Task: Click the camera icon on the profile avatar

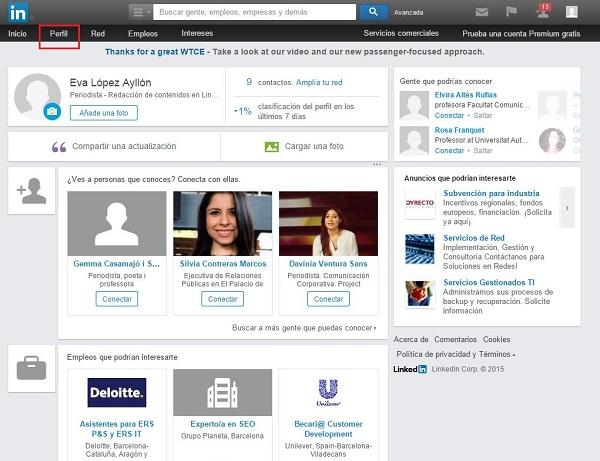Action: pyautogui.click(x=51, y=113)
